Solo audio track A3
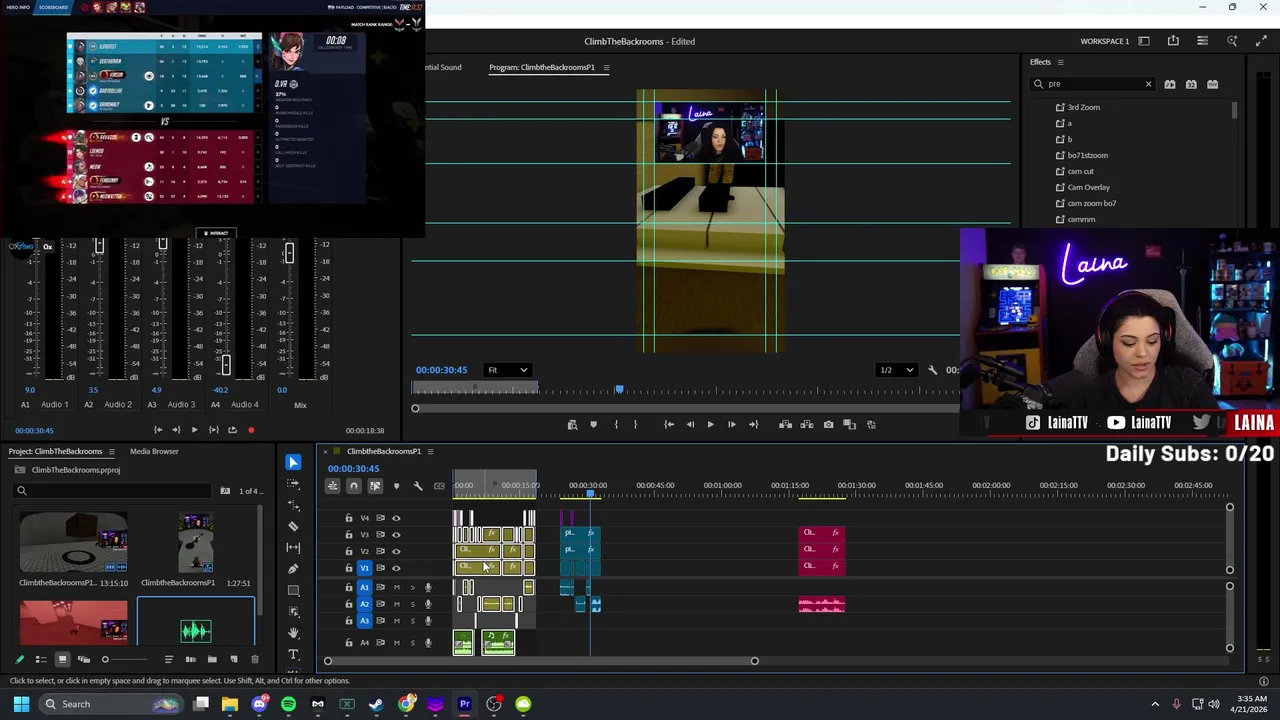The height and width of the screenshot is (720, 1280). (x=412, y=621)
